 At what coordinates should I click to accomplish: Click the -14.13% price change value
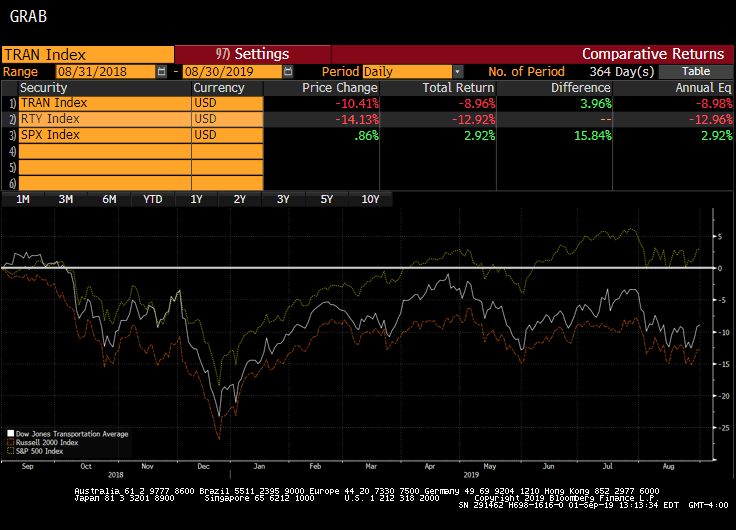coord(357,120)
